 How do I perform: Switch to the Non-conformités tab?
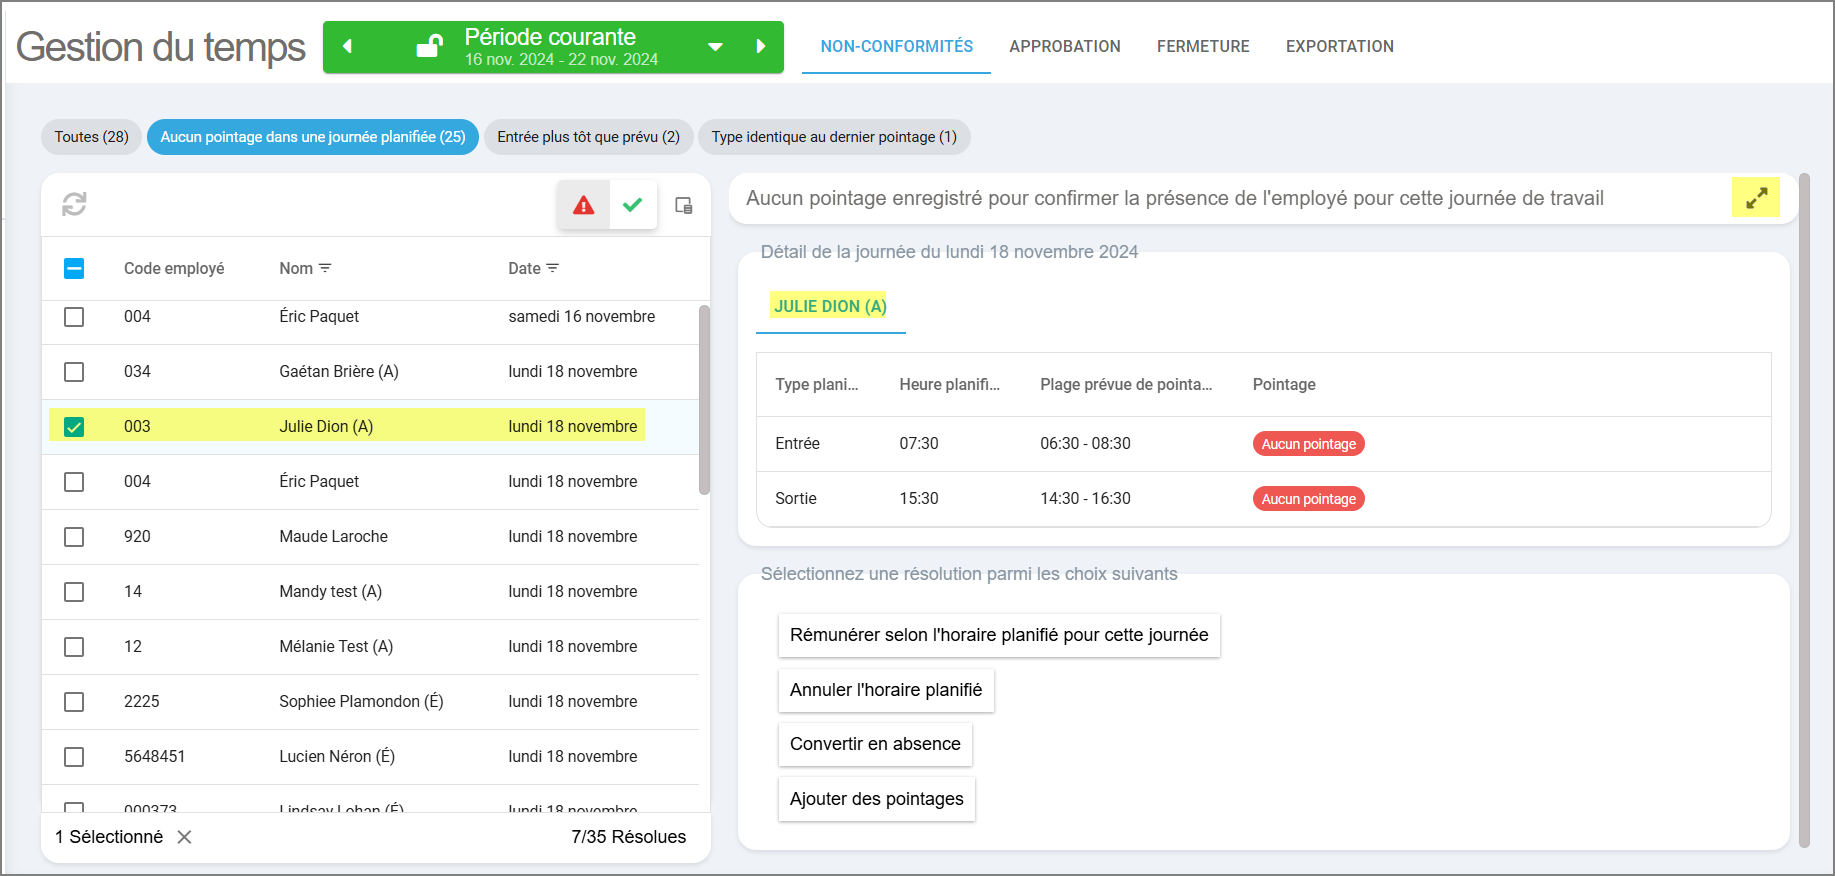tap(897, 46)
